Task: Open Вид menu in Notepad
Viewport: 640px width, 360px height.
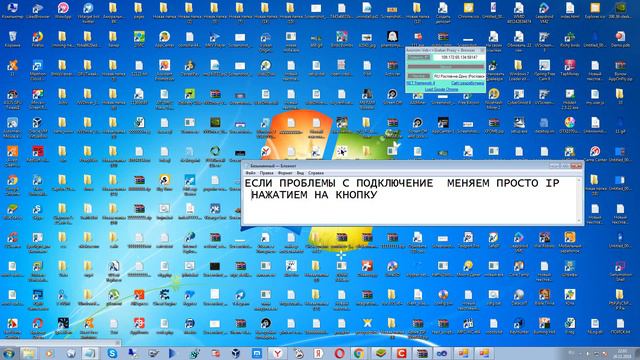Action: (300, 173)
